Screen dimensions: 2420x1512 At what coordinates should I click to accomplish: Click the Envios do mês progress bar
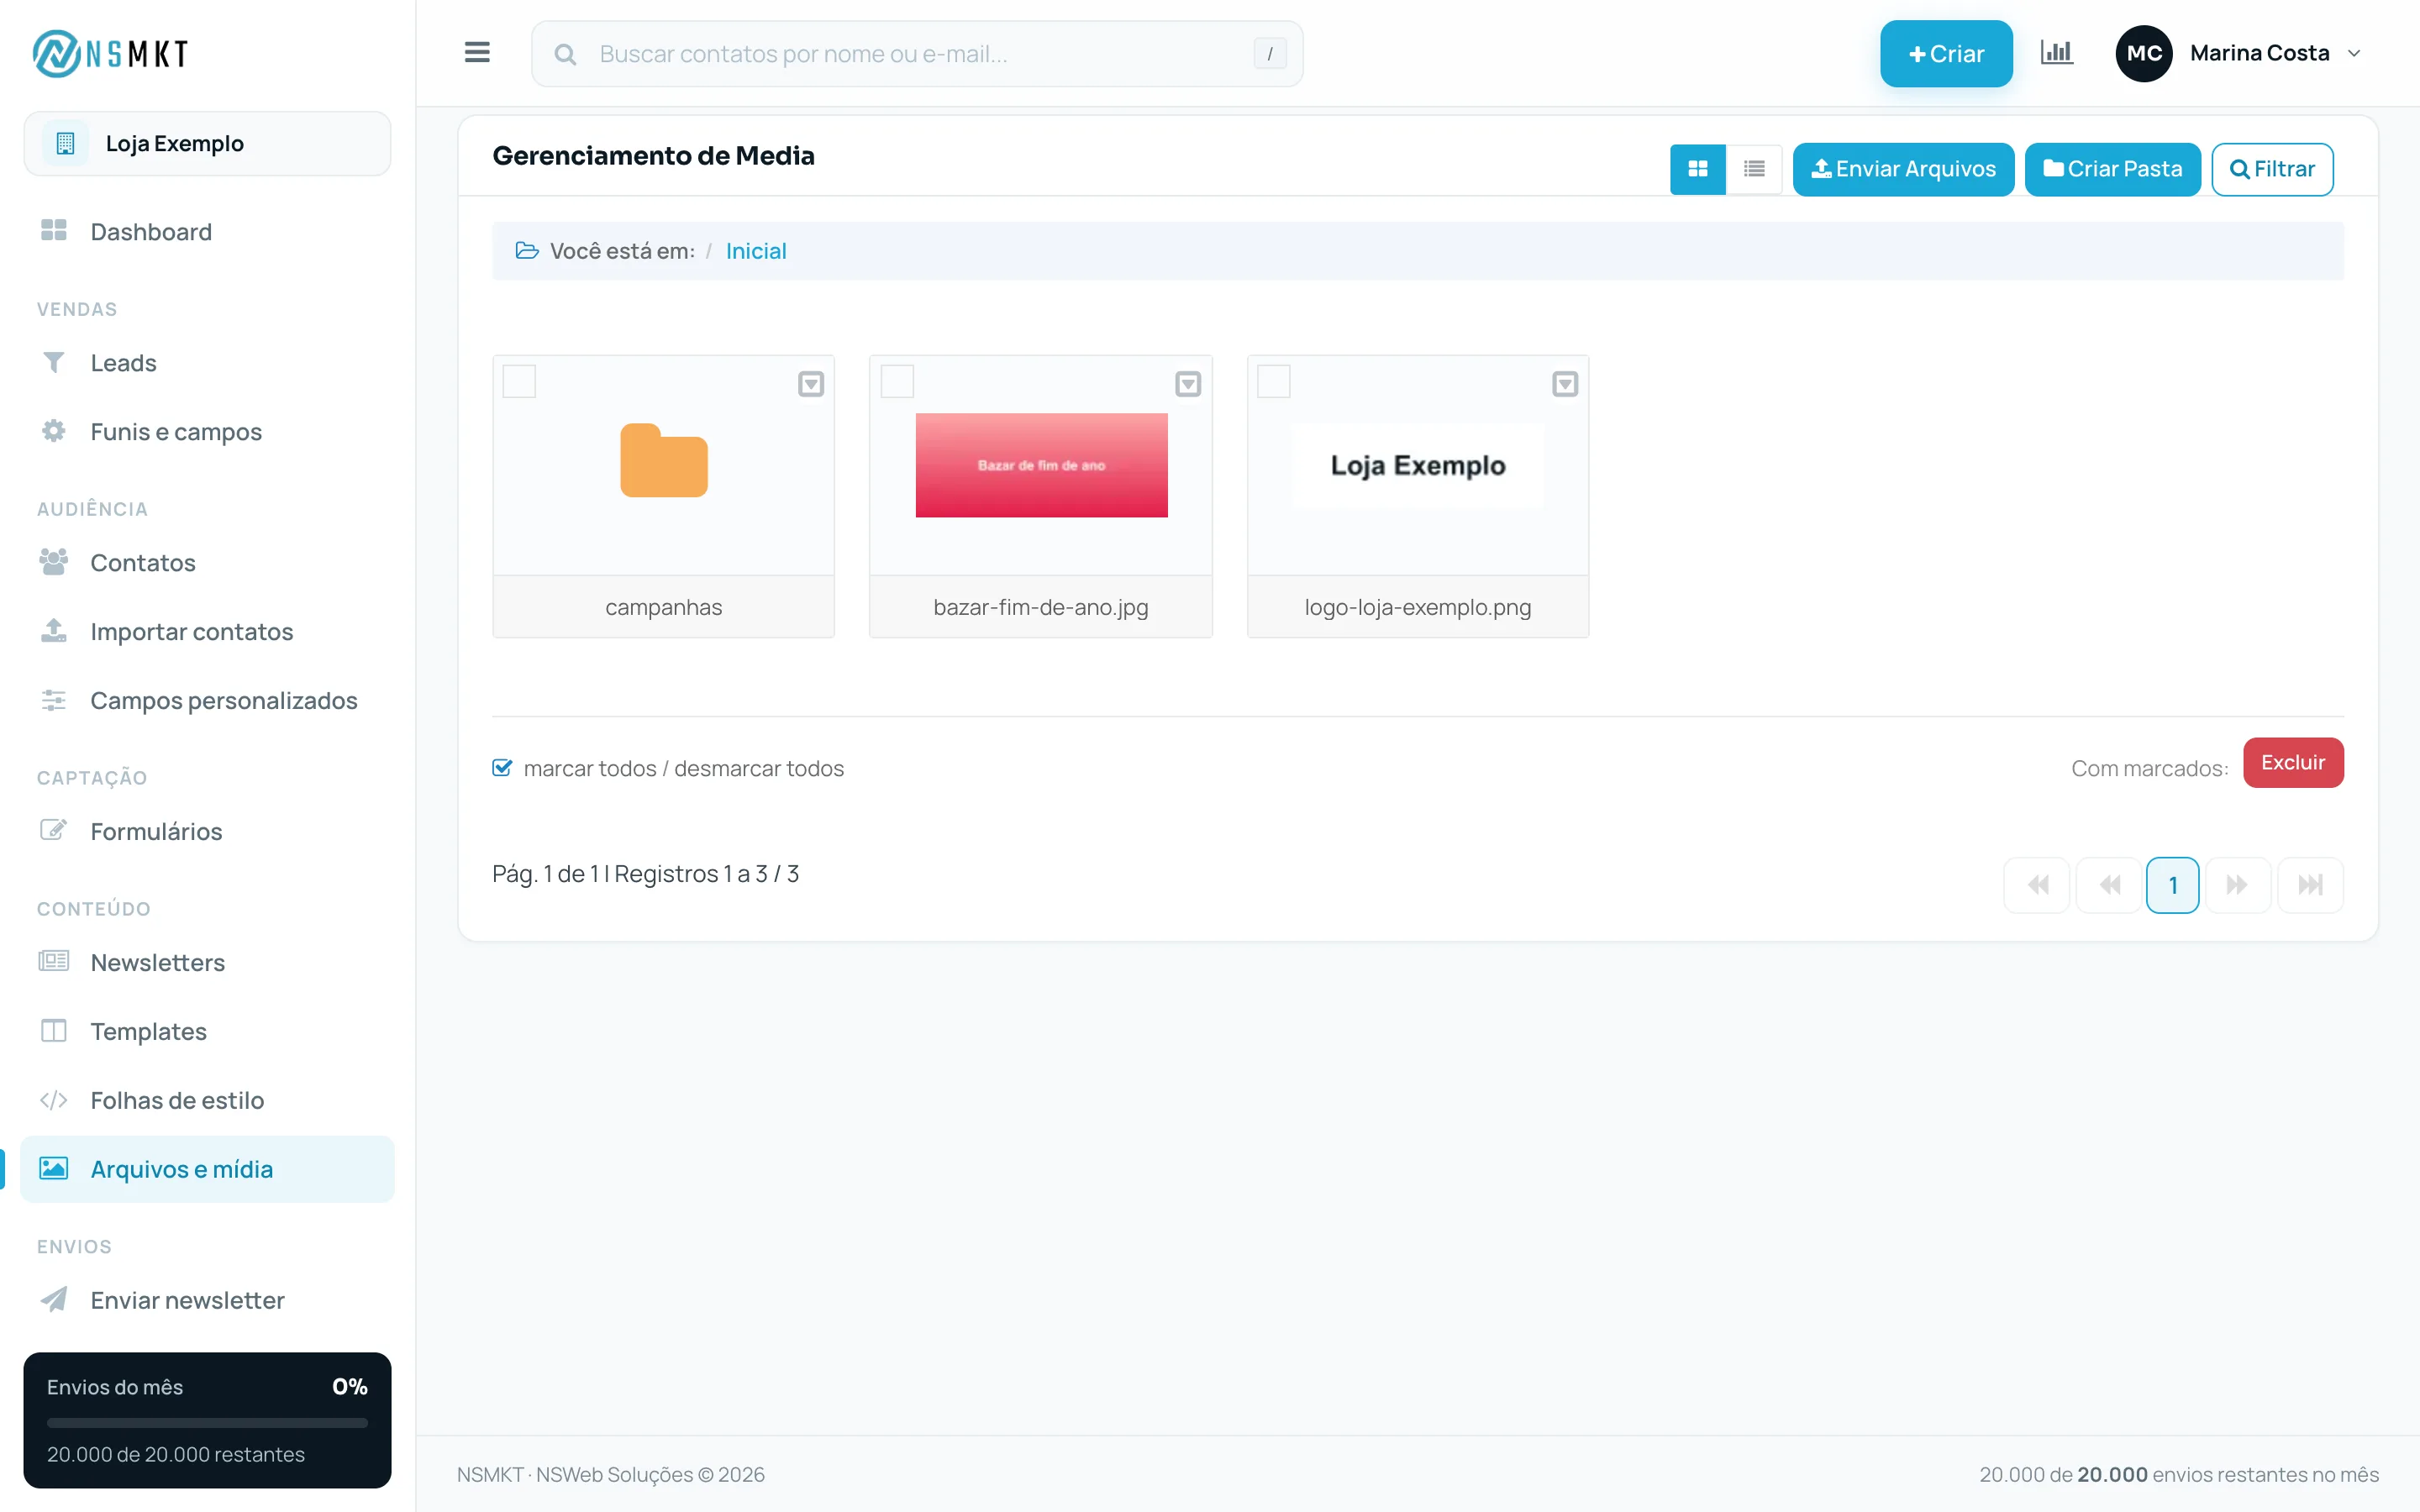click(x=207, y=1422)
